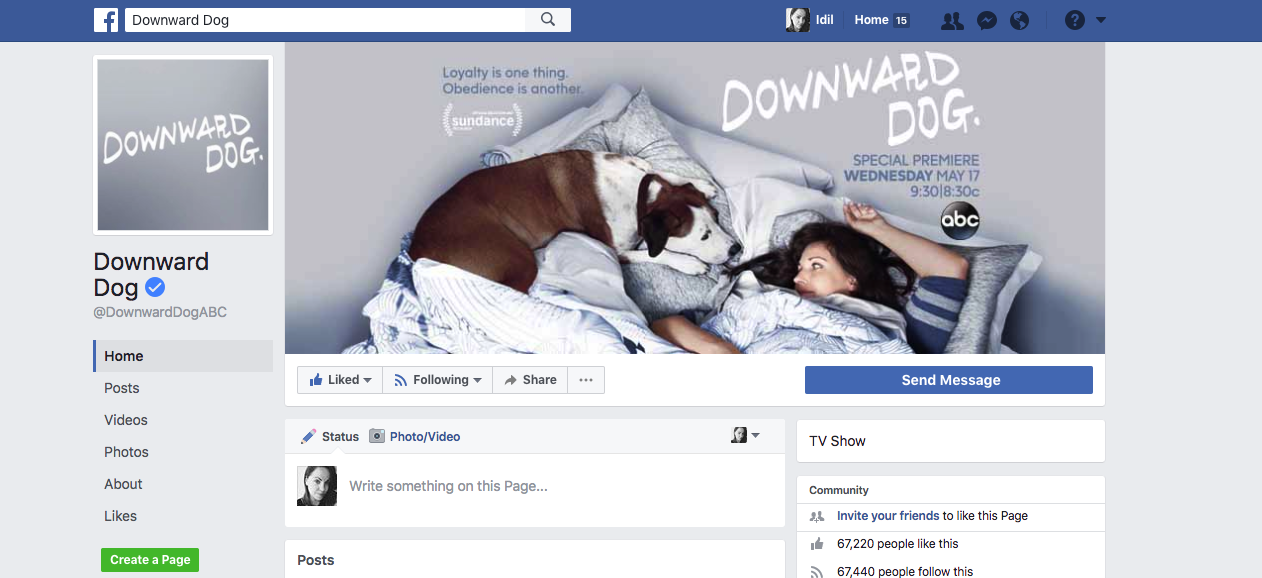
Task: Click the Facebook logo icon
Action: click(106, 20)
